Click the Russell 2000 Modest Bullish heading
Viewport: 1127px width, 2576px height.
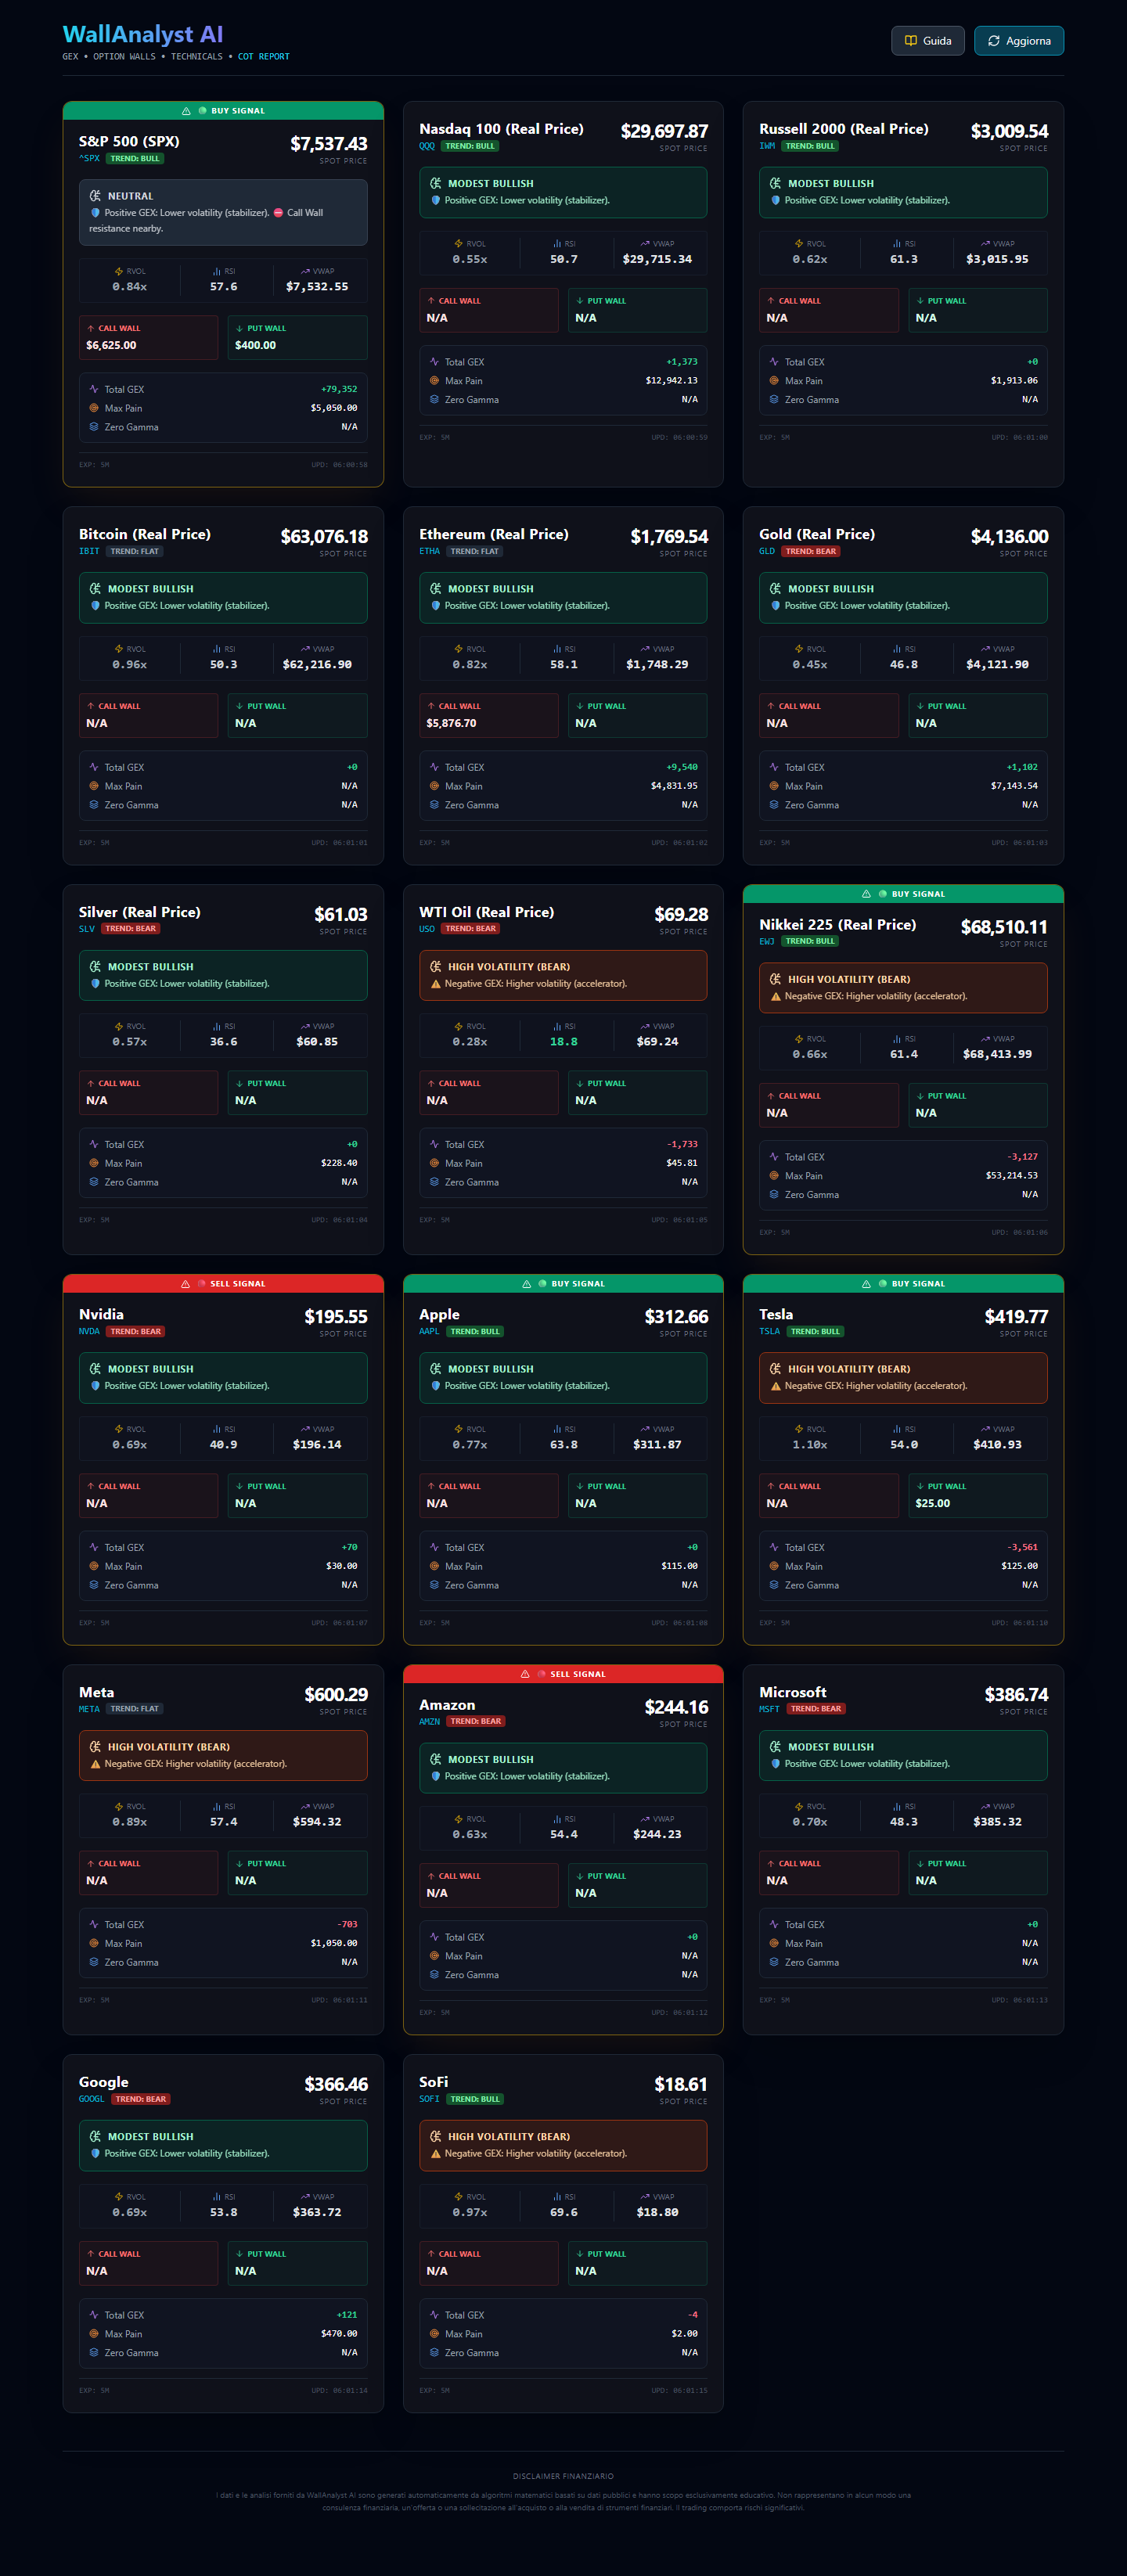831,184
